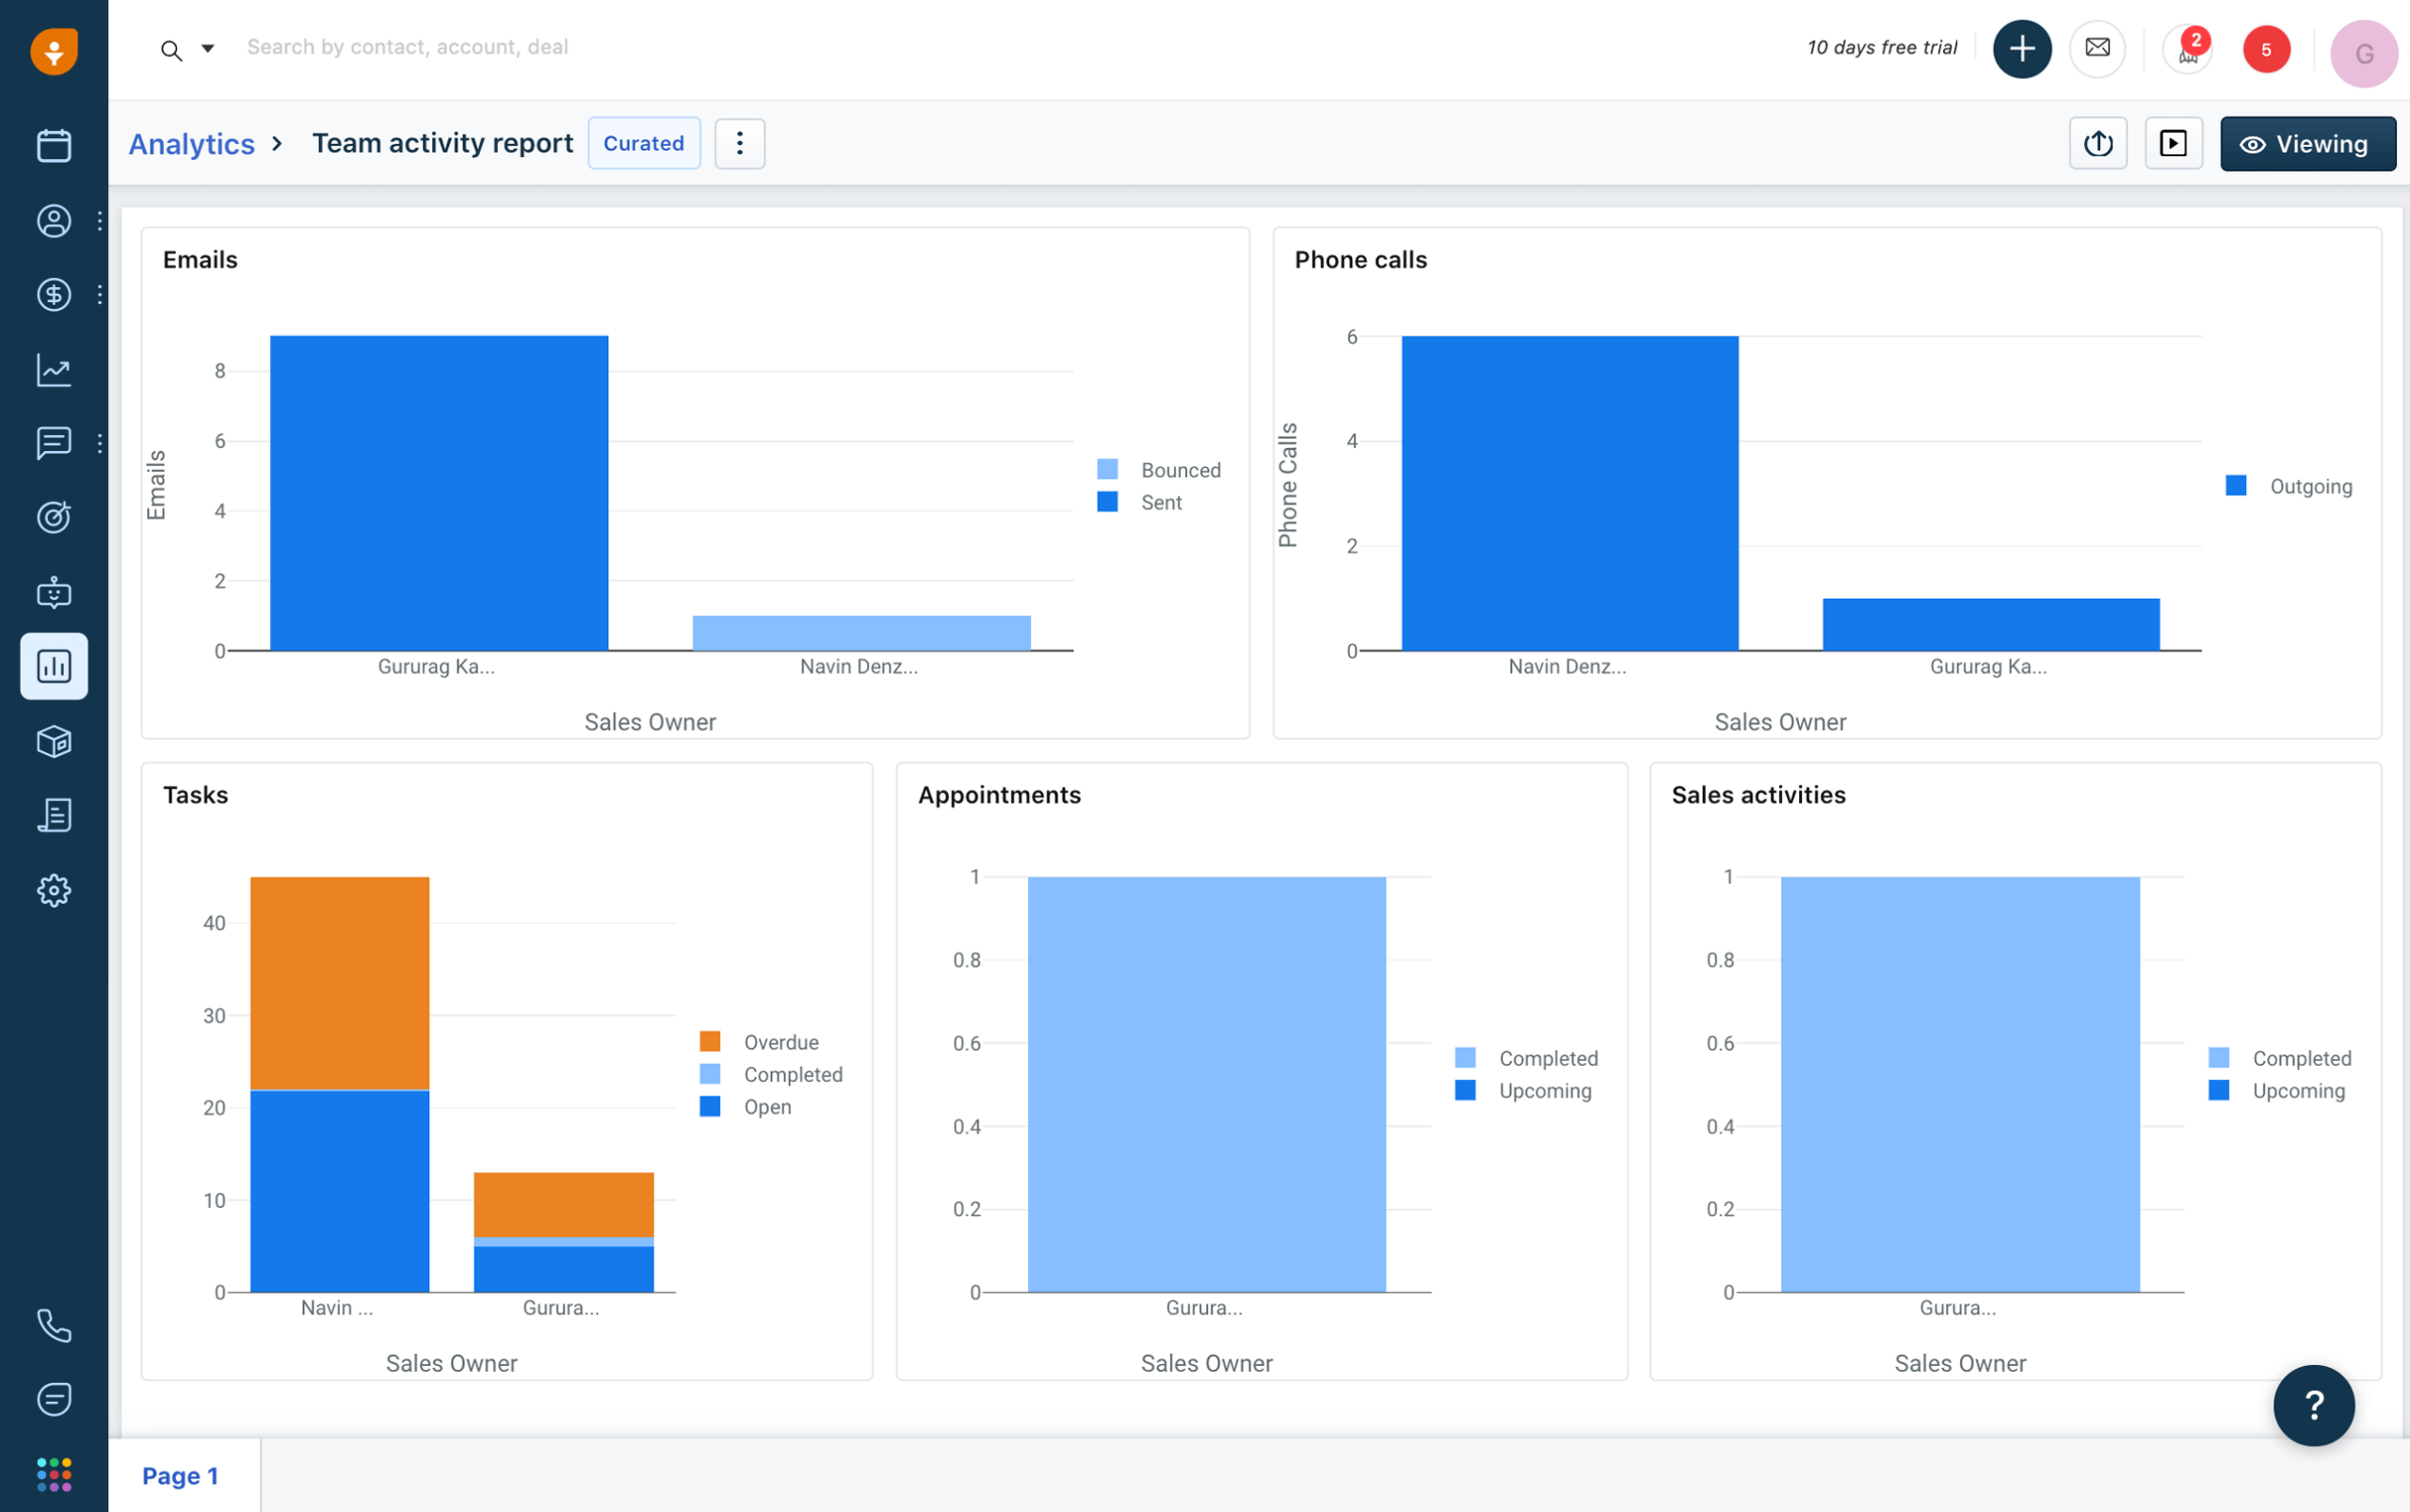Toggle the Viewing mode button
Viewport: 2410px width, 1512px height.
pos(2307,145)
